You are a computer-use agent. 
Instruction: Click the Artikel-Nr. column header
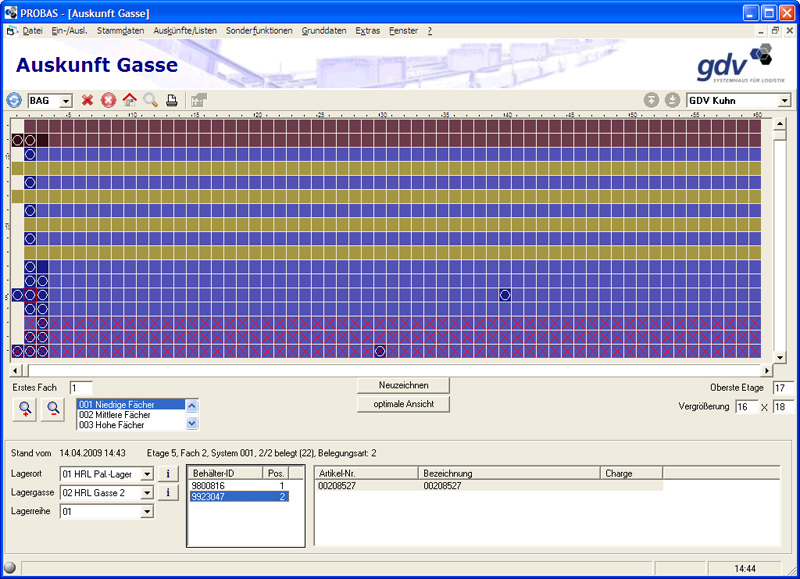(x=366, y=473)
